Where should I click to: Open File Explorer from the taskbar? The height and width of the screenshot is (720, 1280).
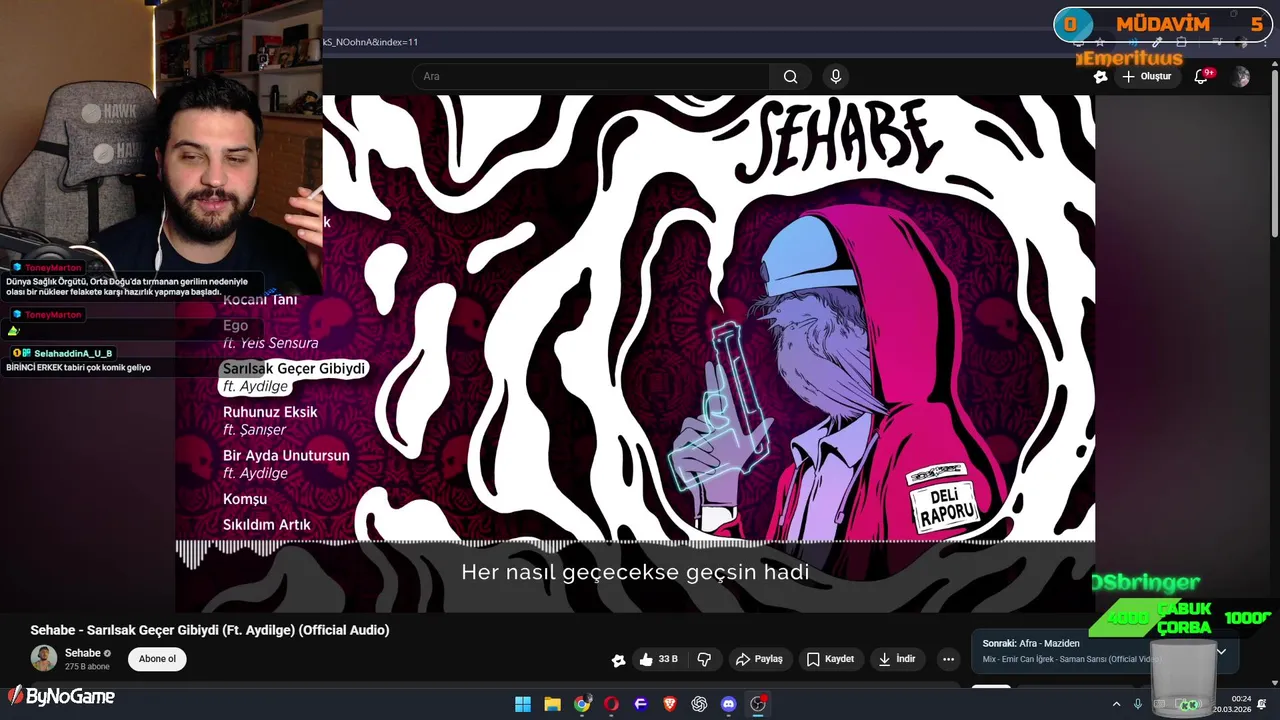(x=552, y=704)
